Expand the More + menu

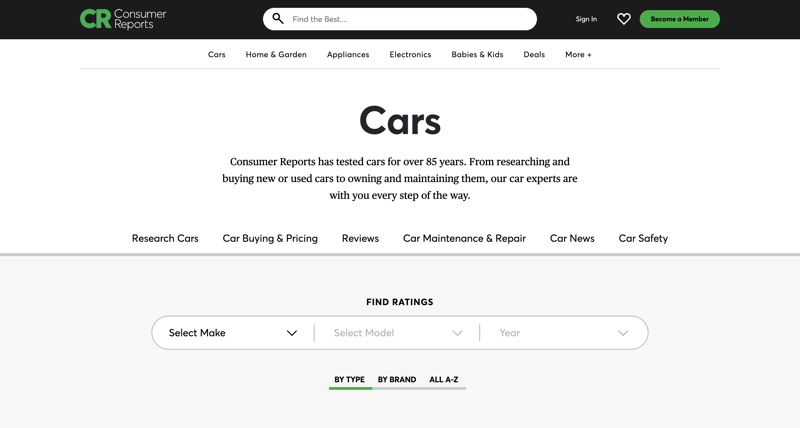pyautogui.click(x=578, y=55)
